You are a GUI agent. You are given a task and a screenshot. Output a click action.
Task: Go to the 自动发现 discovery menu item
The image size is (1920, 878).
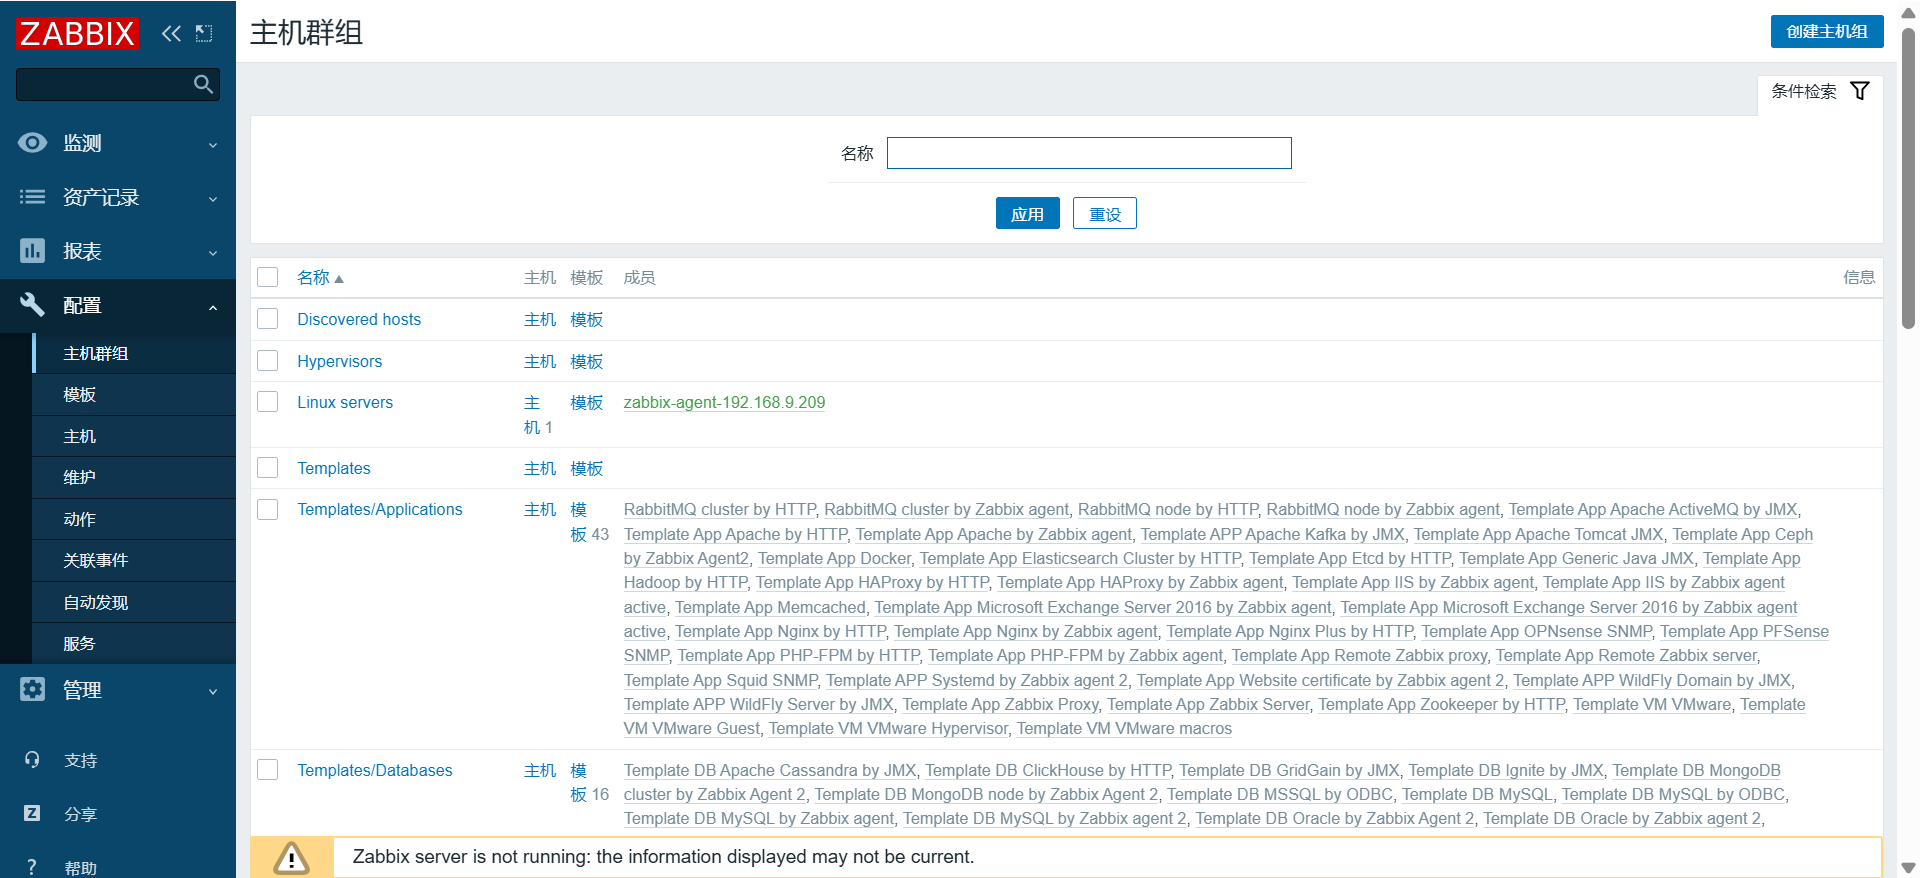coord(96,602)
